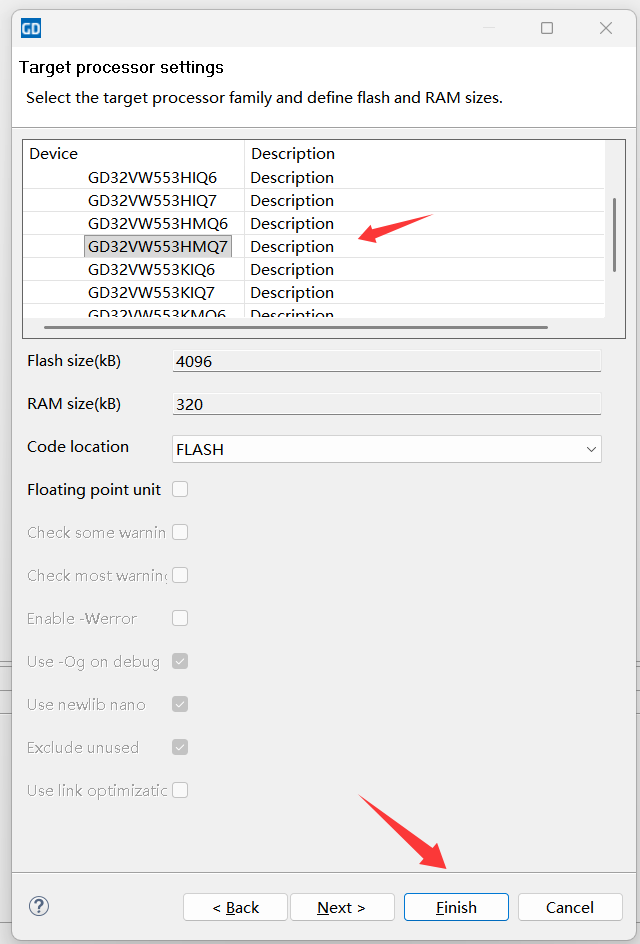
Task: Select GD32VW553HMQ7 device in list
Action: point(158,246)
